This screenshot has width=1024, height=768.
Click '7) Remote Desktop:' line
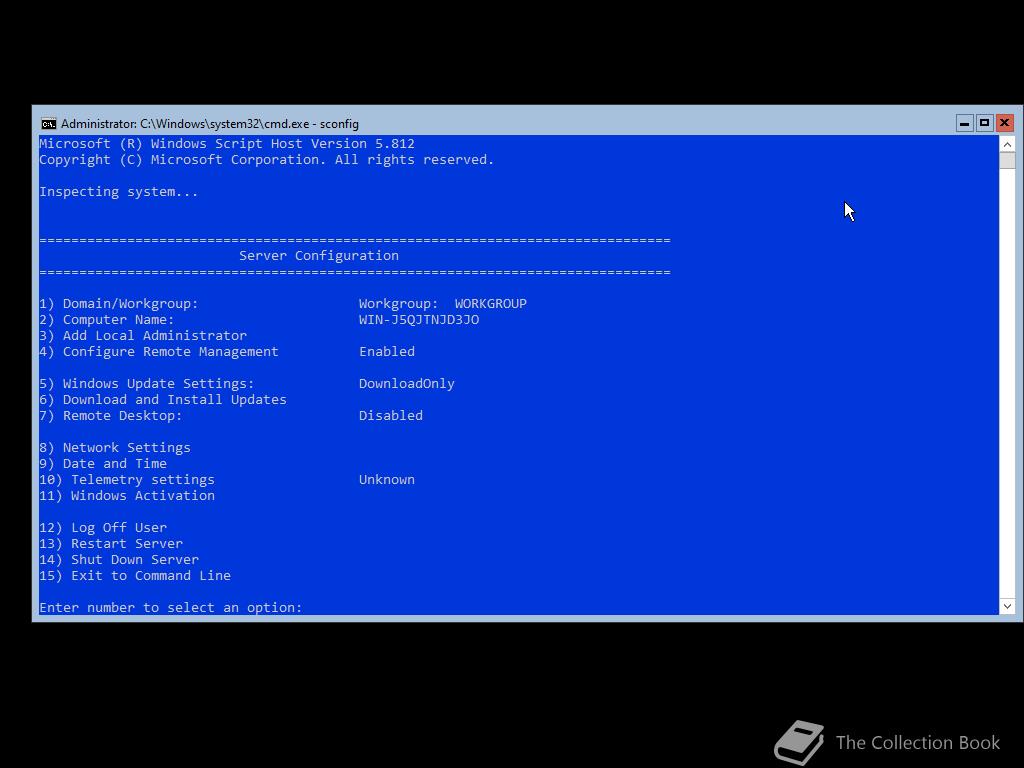111,416
